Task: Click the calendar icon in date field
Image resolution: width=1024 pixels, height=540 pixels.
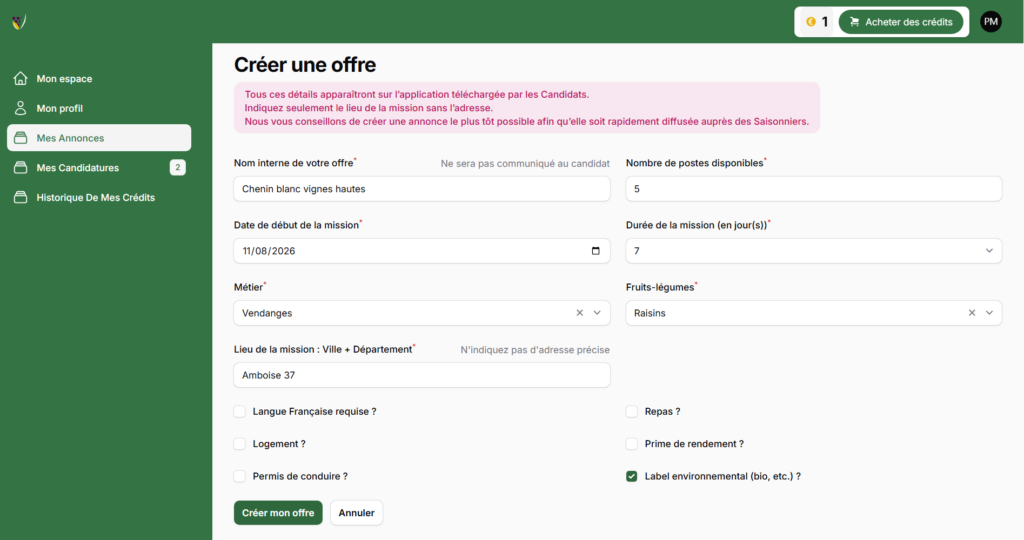Action: coord(596,251)
